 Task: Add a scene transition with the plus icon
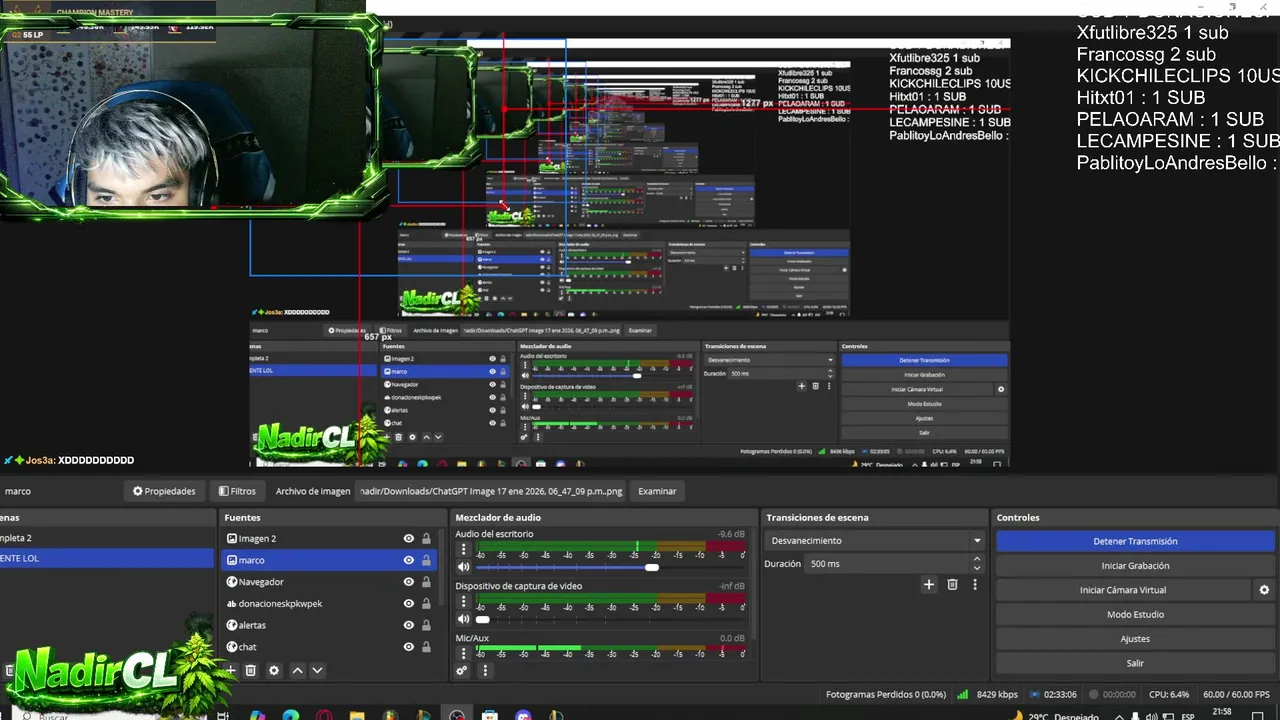coord(929,584)
